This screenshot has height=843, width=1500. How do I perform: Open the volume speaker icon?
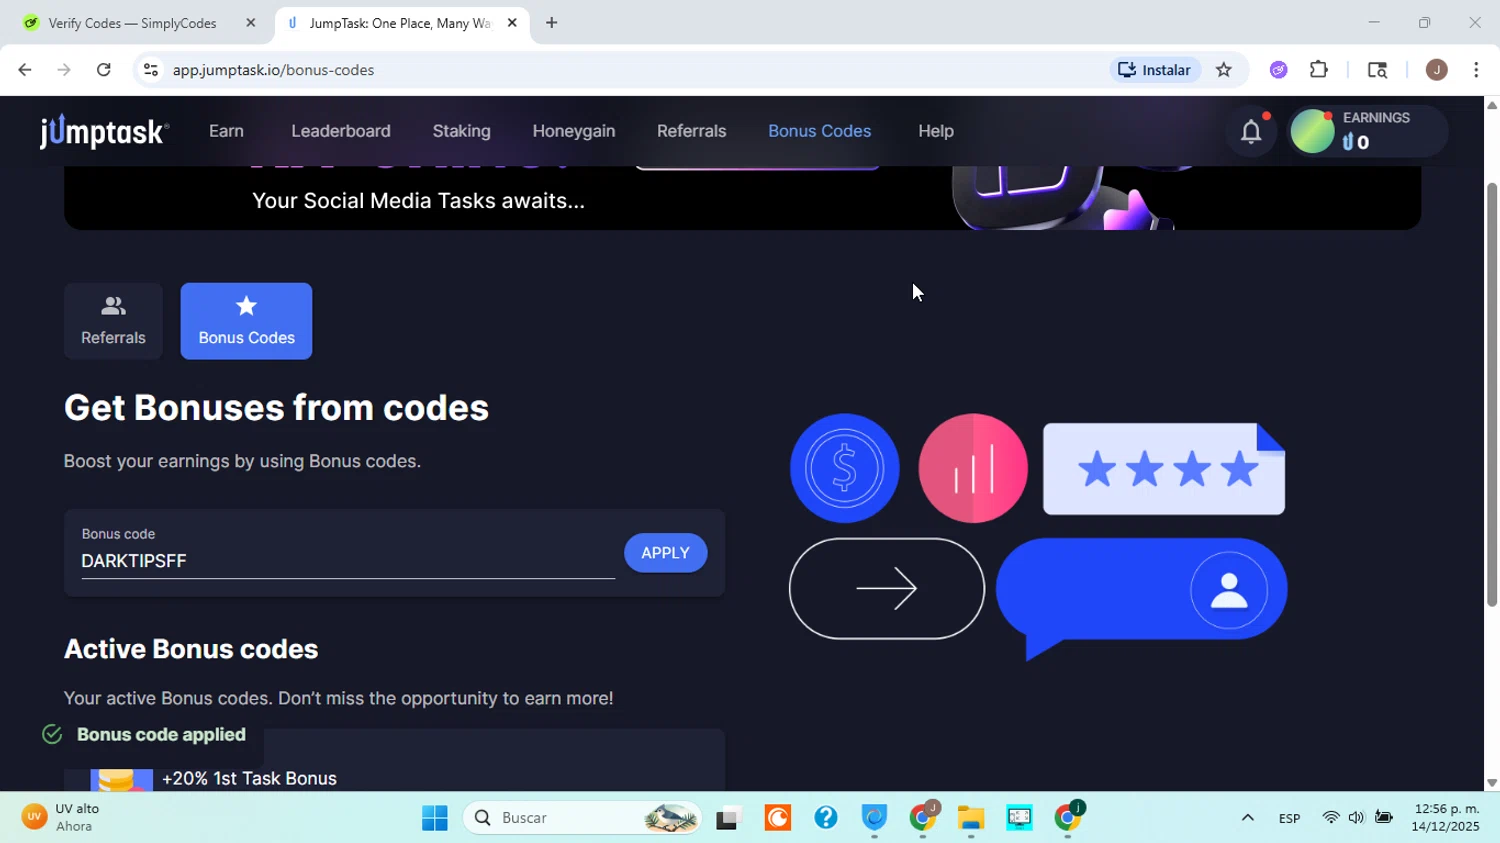1356,818
